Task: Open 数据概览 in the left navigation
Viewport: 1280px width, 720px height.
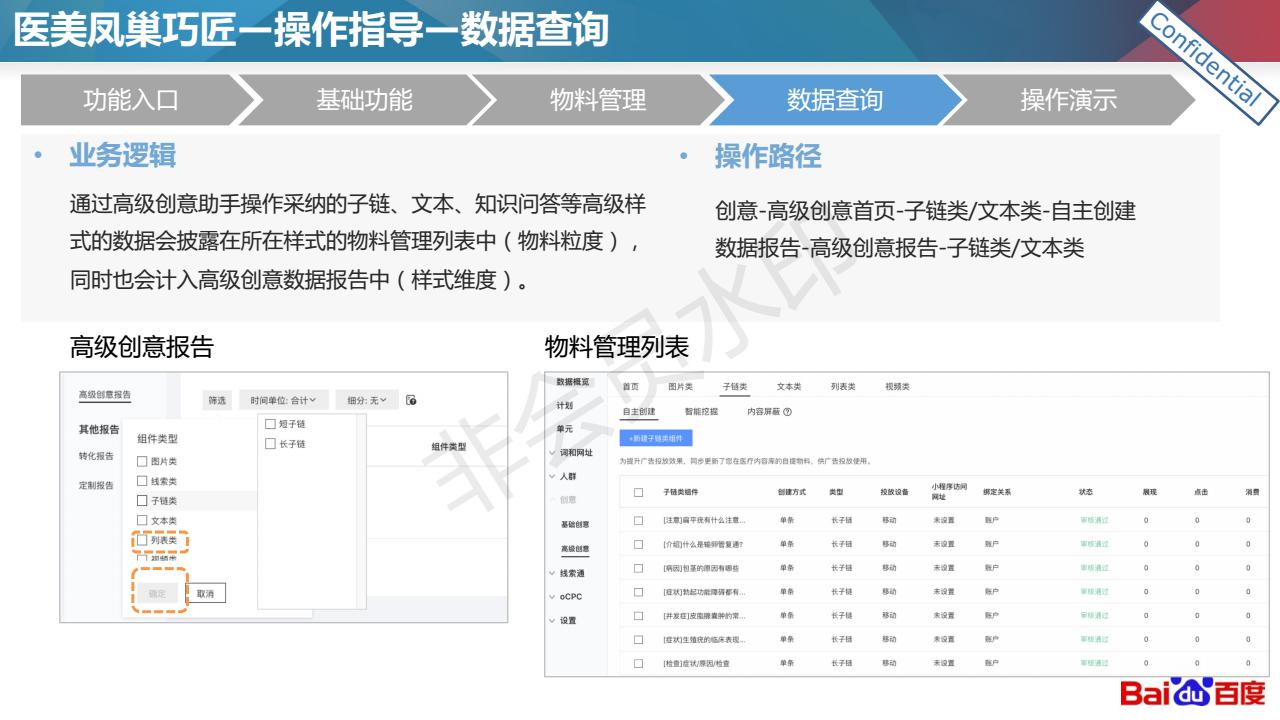Action: [573, 382]
